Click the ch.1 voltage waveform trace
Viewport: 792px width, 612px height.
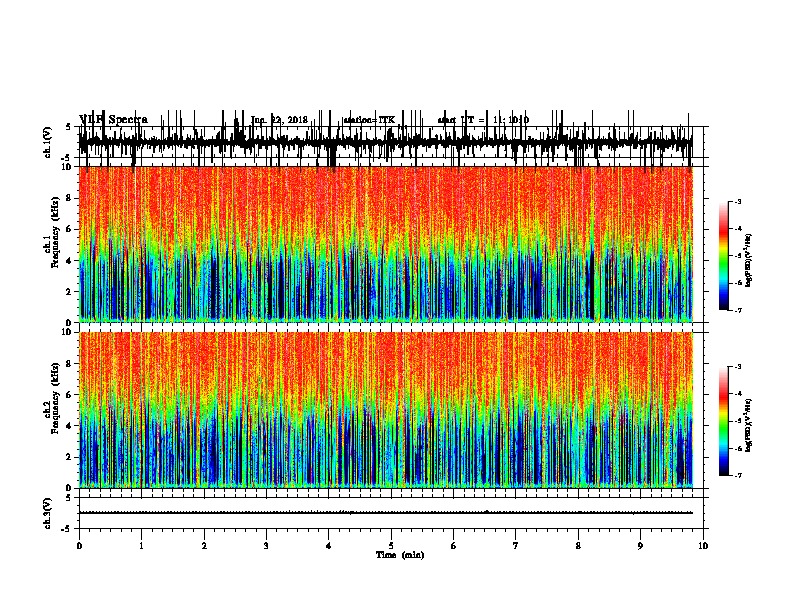386,142
